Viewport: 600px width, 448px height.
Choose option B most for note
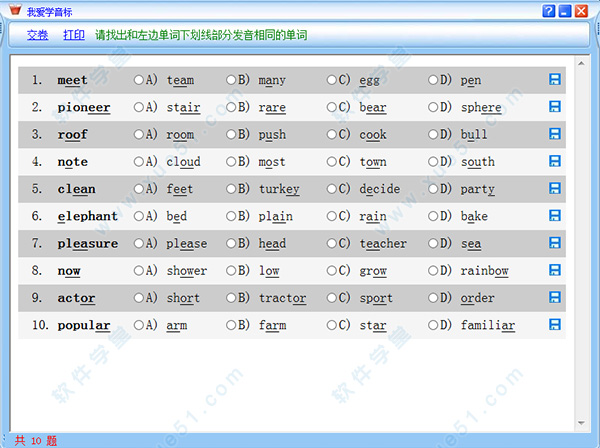[231, 161]
